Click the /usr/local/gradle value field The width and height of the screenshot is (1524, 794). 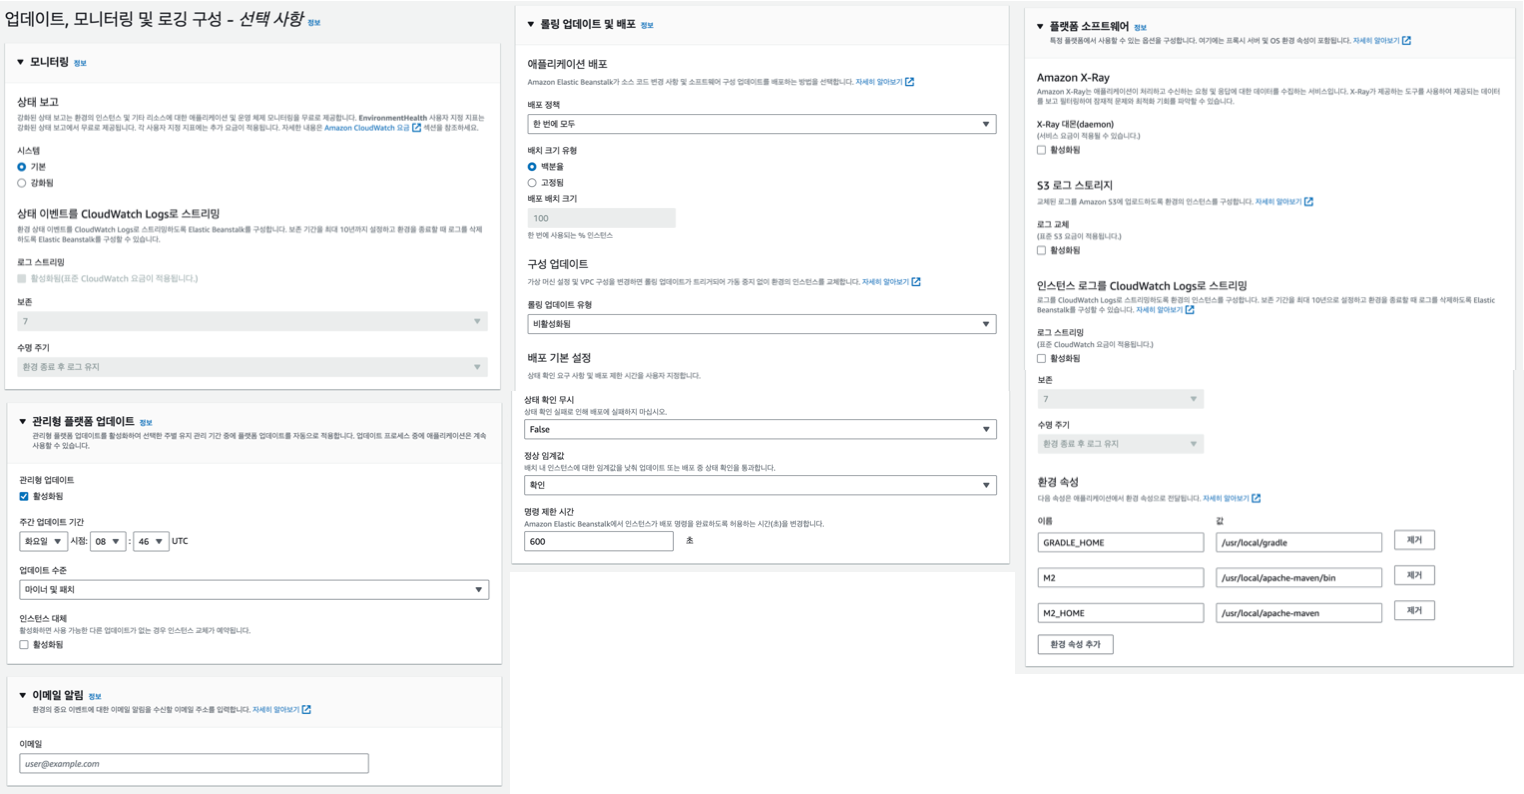[x=1299, y=542]
